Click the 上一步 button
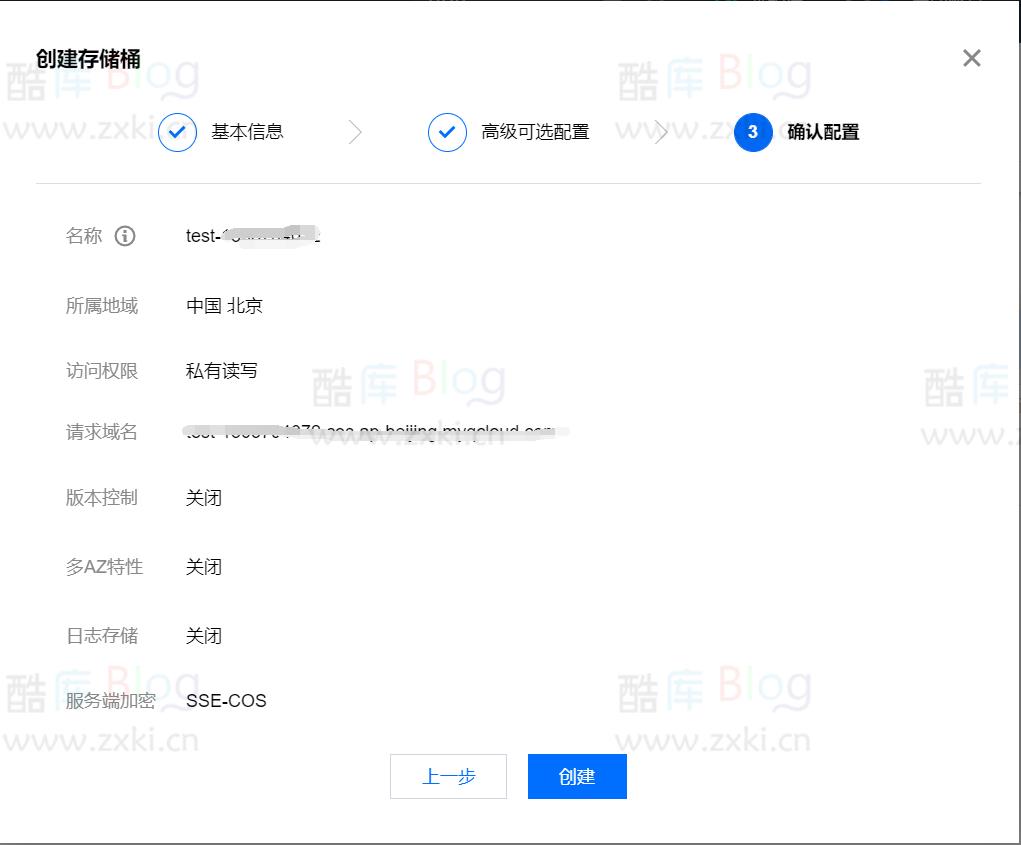 448,776
